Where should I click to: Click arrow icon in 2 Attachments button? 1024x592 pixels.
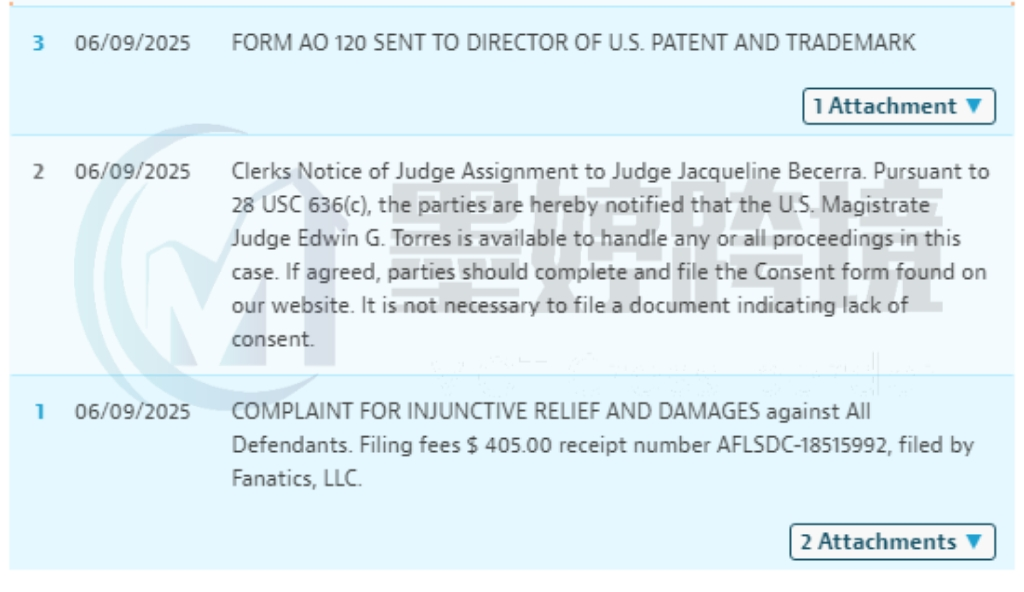coord(974,542)
